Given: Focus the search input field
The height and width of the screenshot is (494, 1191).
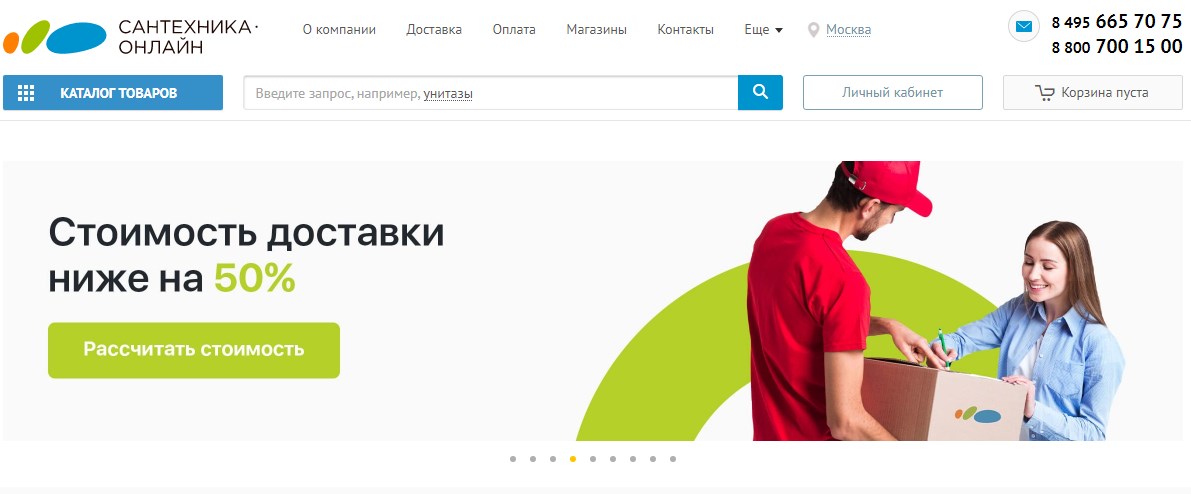Looking at the screenshot, I should pyautogui.click(x=491, y=93).
